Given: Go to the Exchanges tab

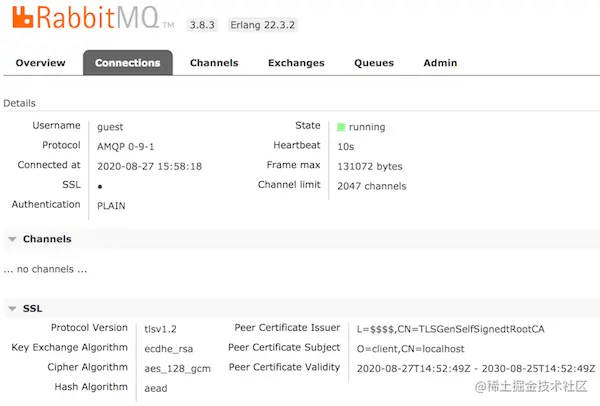Looking at the screenshot, I should 296,63.
